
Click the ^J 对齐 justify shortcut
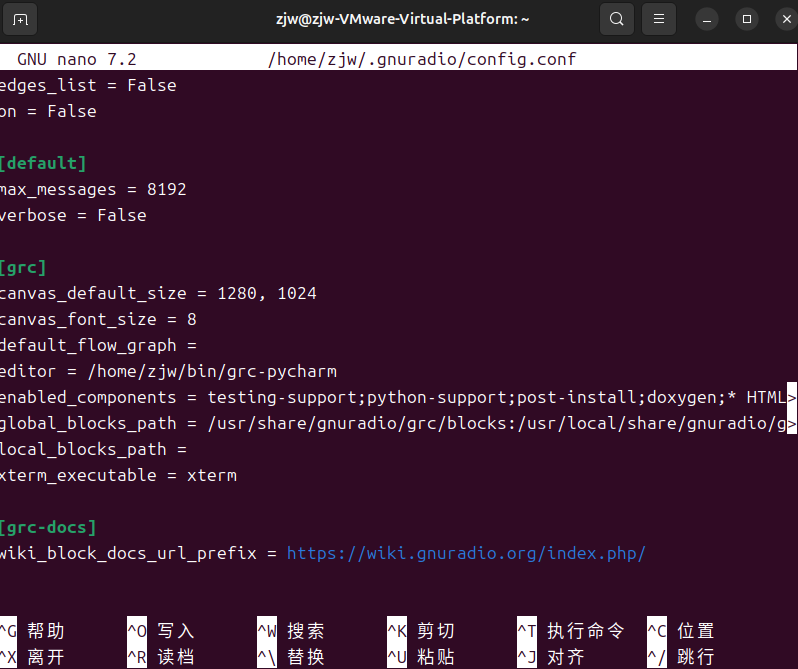(x=551, y=657)
